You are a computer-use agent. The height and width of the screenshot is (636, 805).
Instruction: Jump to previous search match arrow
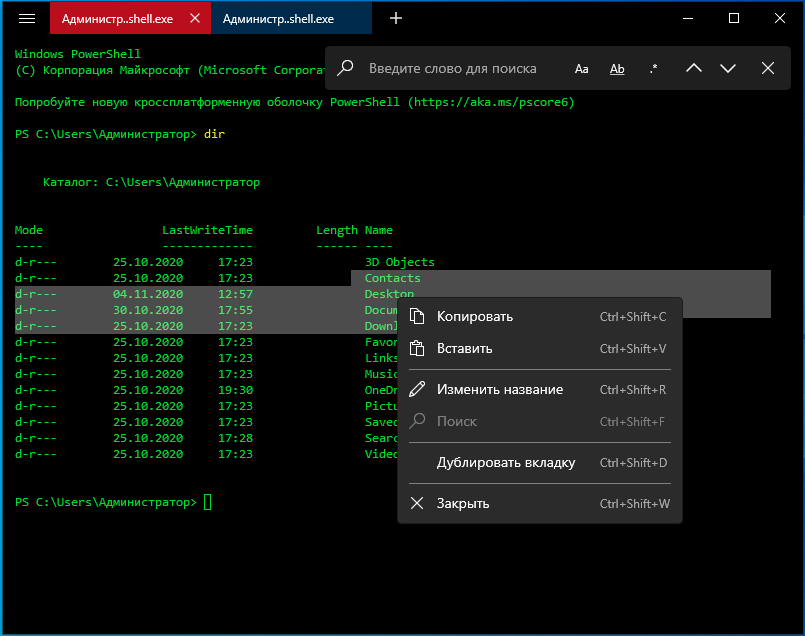tap(694, 68)
